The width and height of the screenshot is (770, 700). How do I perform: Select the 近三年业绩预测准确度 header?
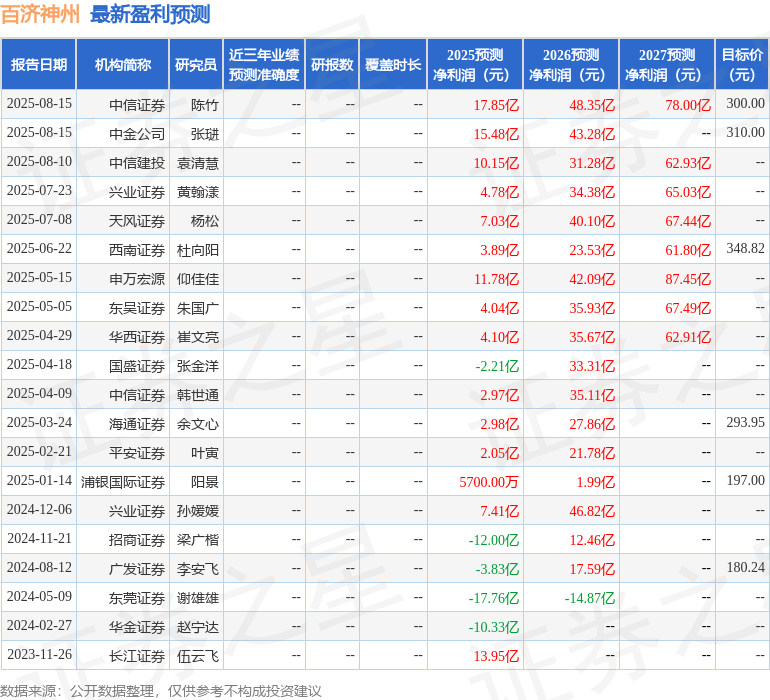264,65
